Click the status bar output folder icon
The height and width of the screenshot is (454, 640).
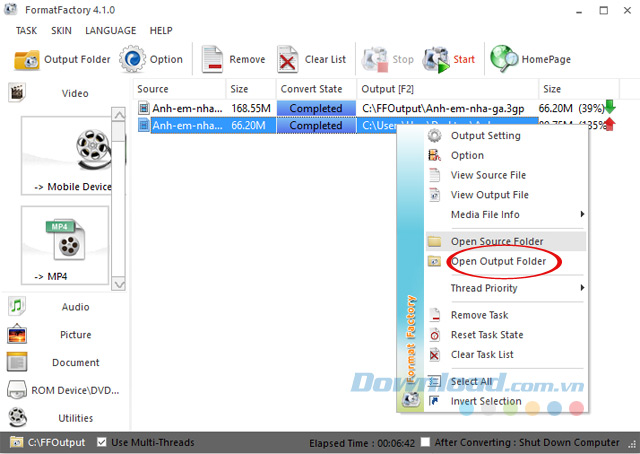pos(16,442)
